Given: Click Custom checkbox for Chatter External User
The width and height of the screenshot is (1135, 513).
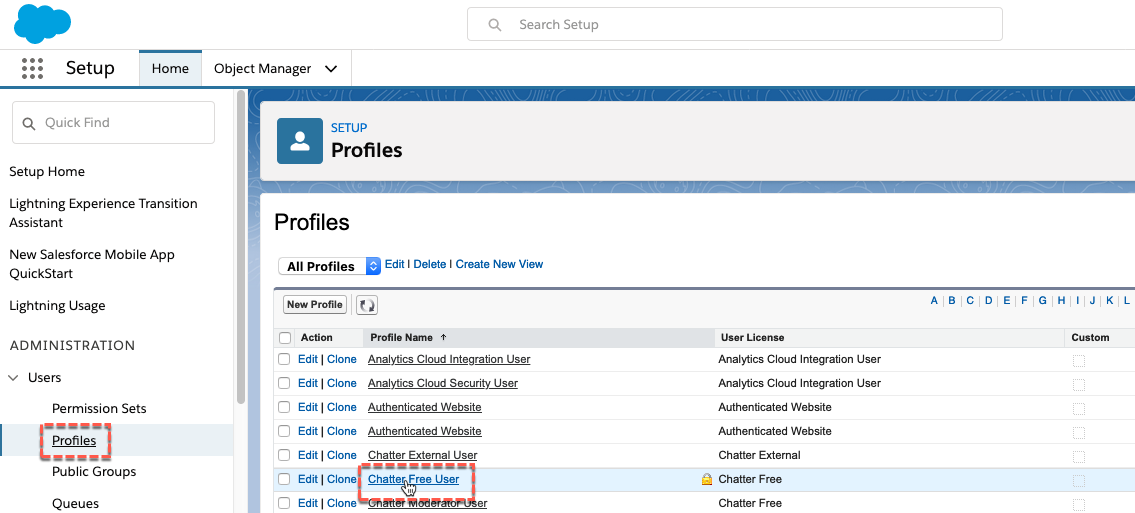Looking at the screenshot, I should (x=1079, y=457).
